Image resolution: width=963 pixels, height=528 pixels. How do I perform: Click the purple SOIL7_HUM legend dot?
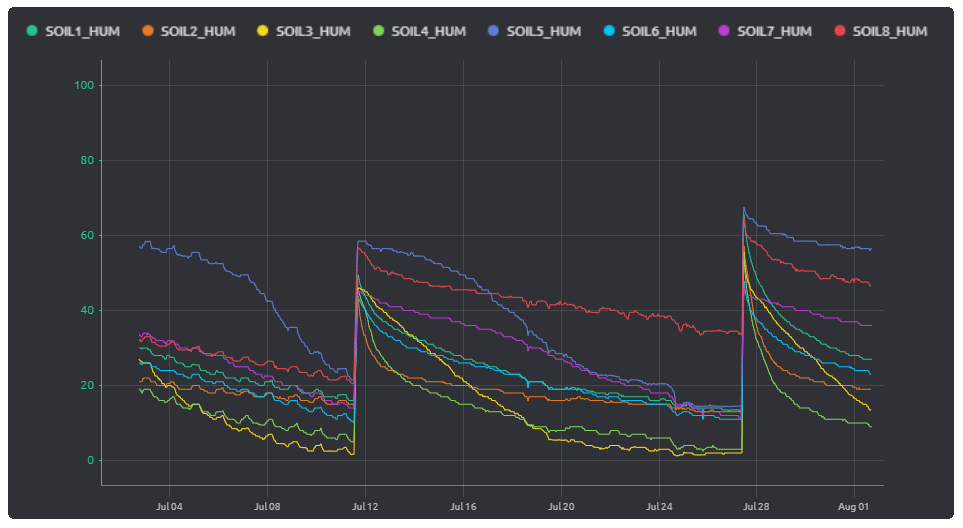(724, 31)
